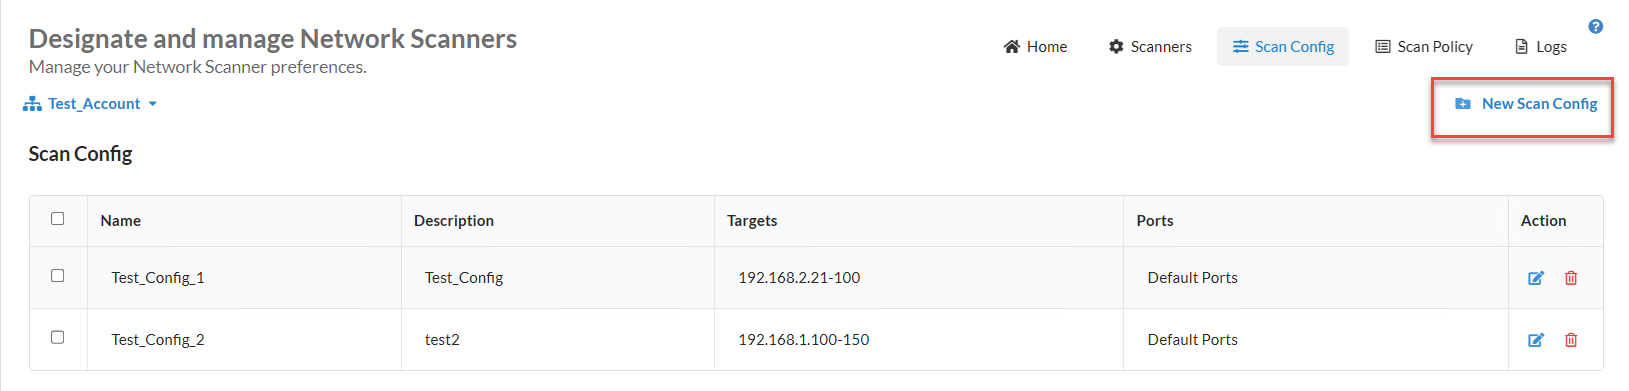Edit Test_Config_1 with its pencil icon
The height and width of the screenshot is (391, 1629).
click(1536, 278)
